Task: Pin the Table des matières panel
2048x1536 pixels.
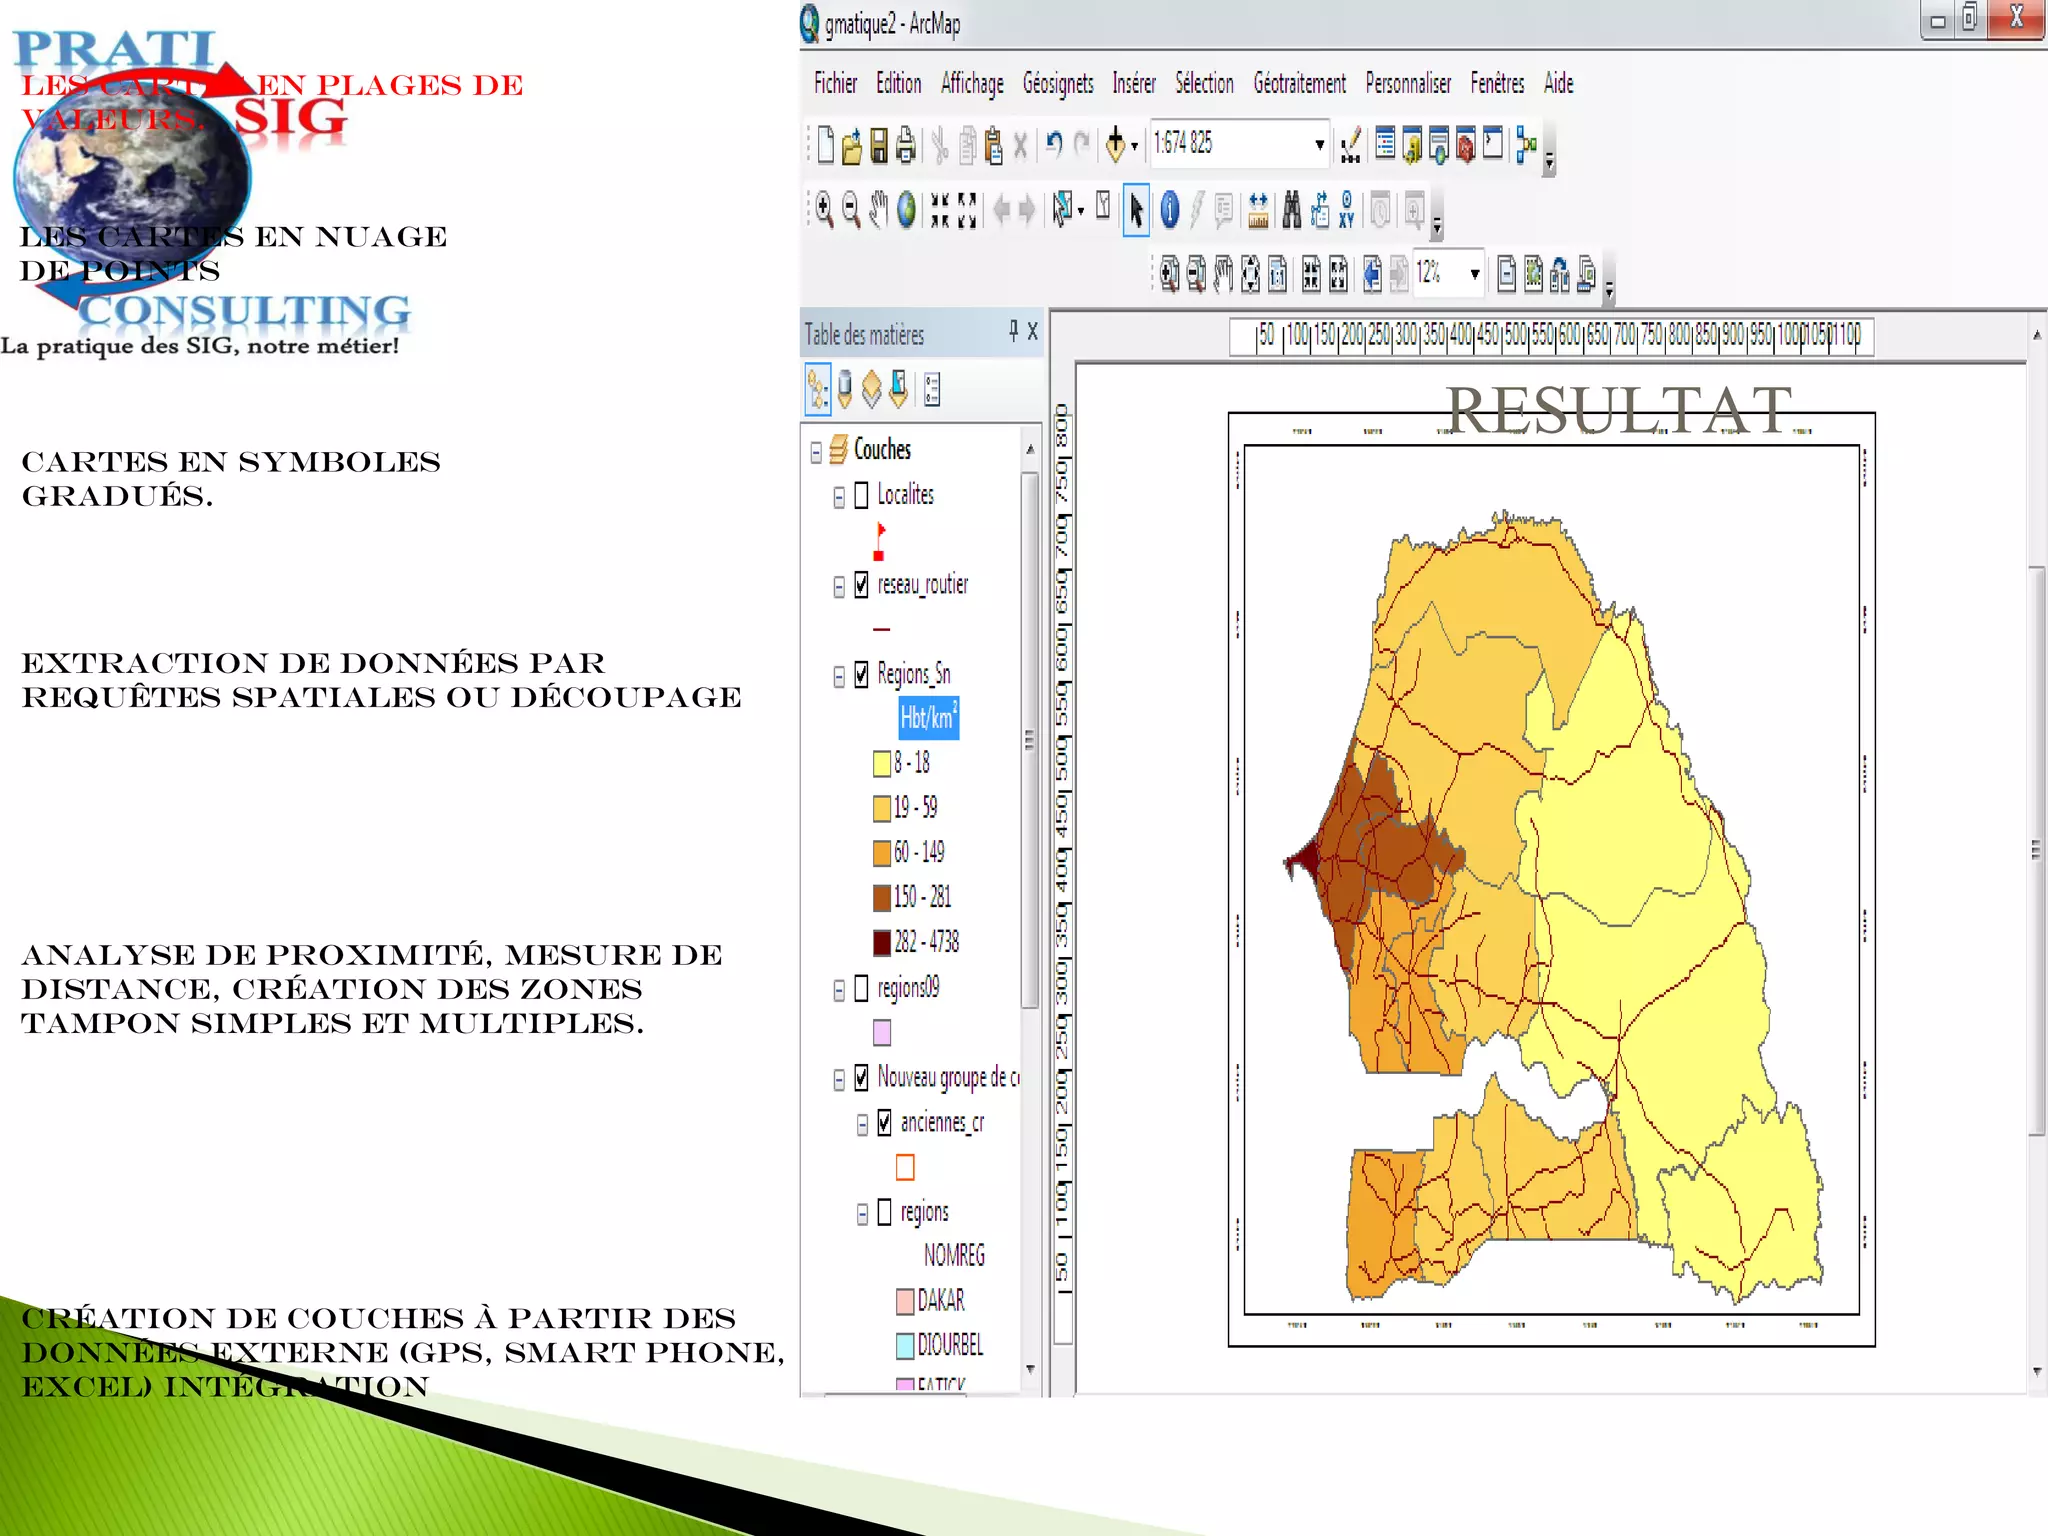Action: pyautogui.click(x=1013, y=330)
